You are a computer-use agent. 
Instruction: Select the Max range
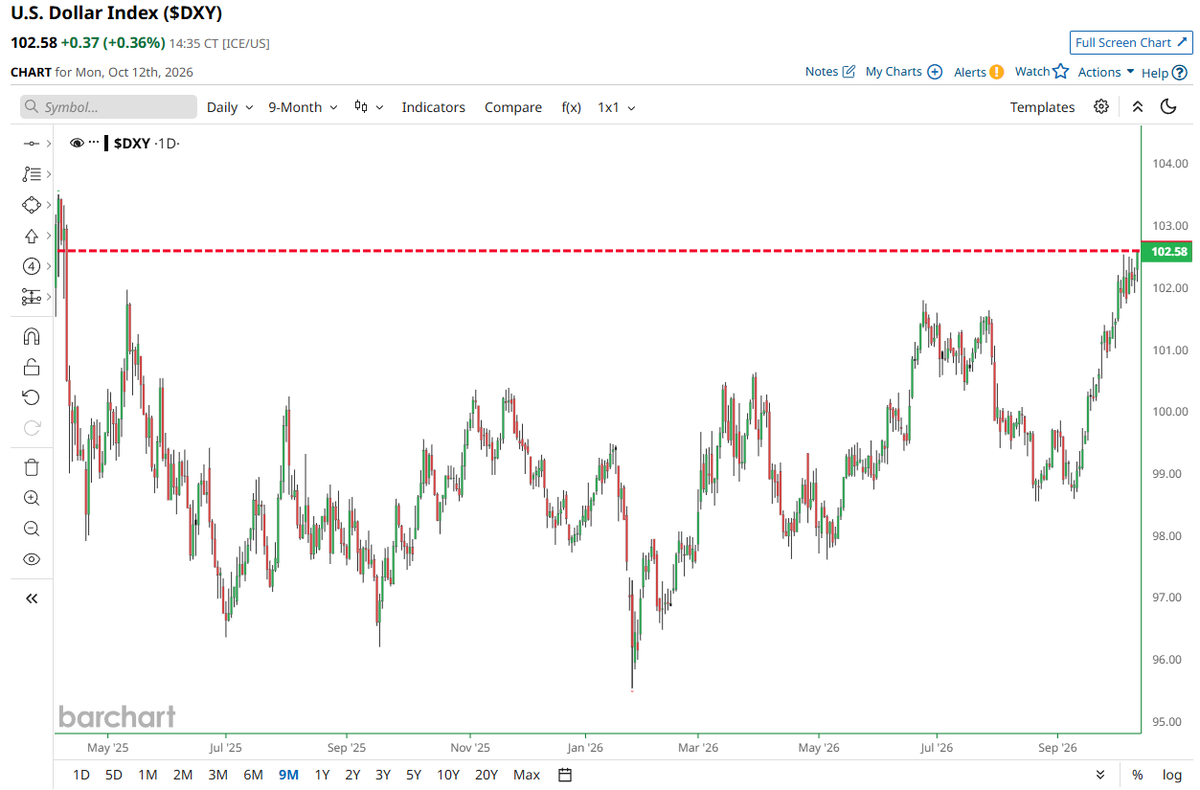pos(526,775)
